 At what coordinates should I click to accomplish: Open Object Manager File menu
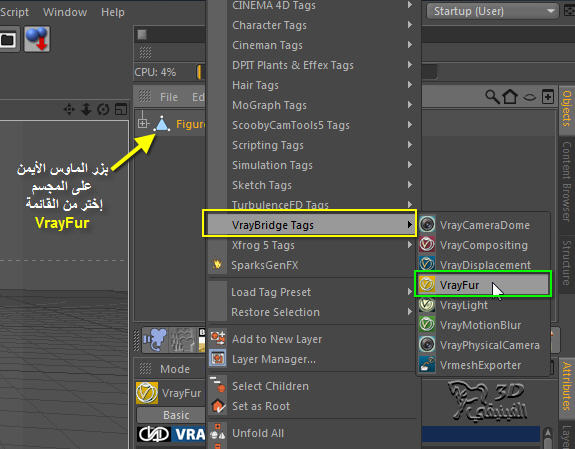[169, 97]
